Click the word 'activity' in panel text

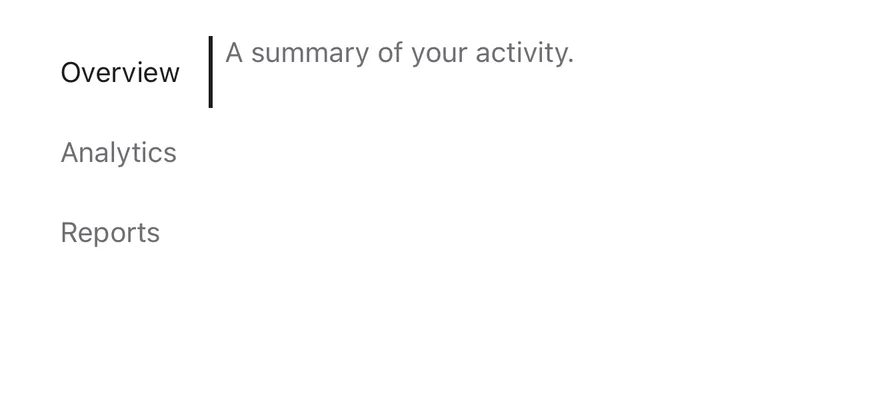(x=522, y=54)
